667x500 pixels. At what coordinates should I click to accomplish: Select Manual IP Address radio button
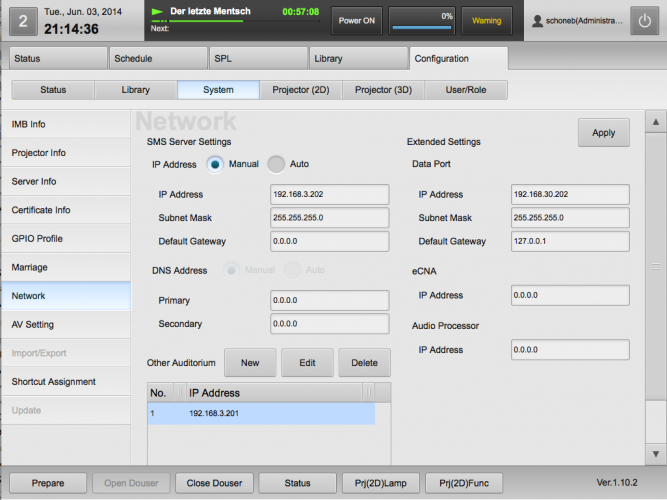[215, 163]
